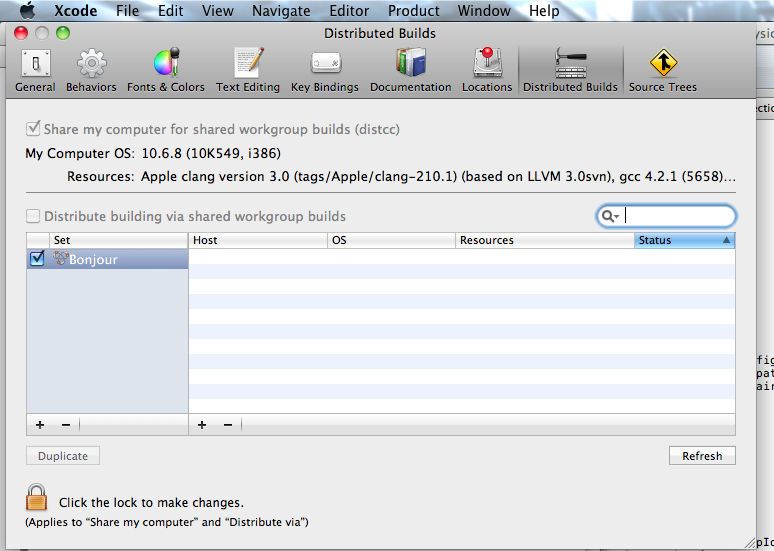Click the Duplicate button
The image size is (774, 551).
pyautogui.click(x=63, y=456)
